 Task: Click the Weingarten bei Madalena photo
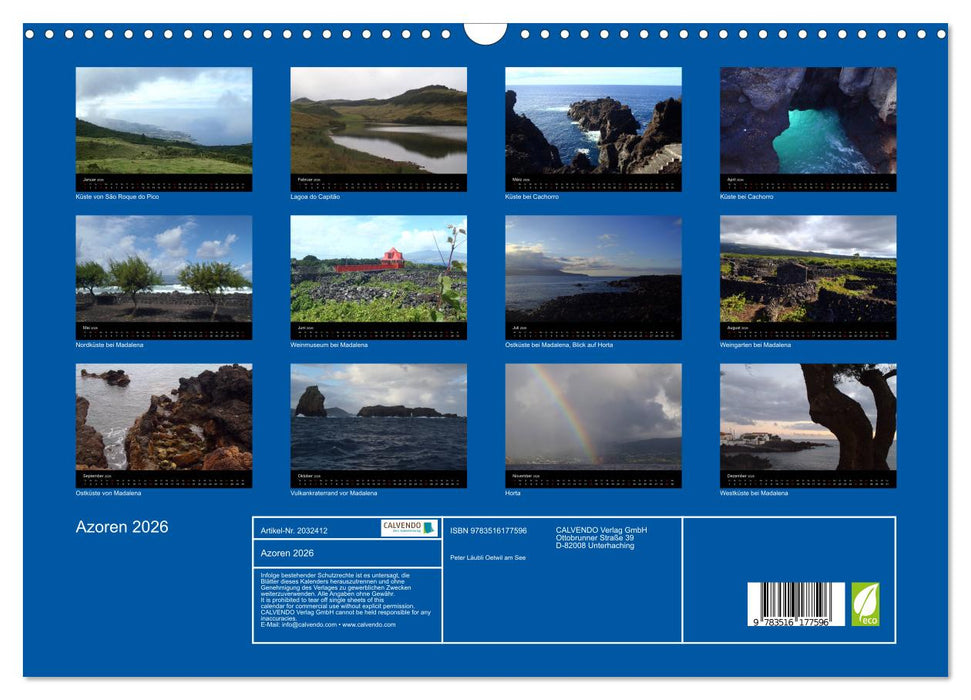(808, 269)
